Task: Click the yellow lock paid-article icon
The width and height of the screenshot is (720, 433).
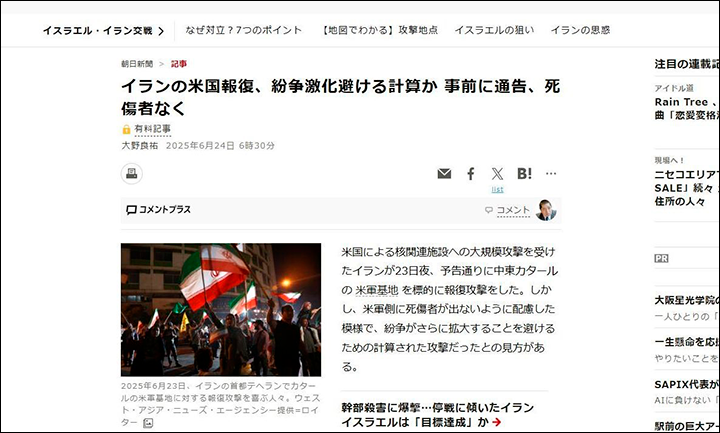Action: pyautogui.click(x=126, y=130)
